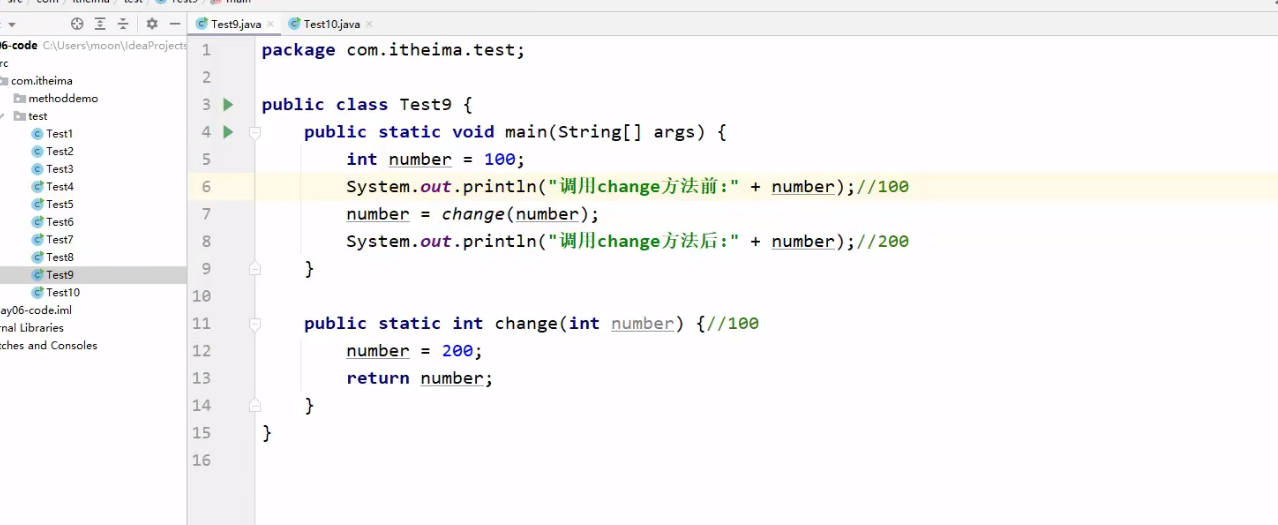Select Test8 class in project tree
The height and width of the screenshot is (525, 1278).
tap(60, 258)
